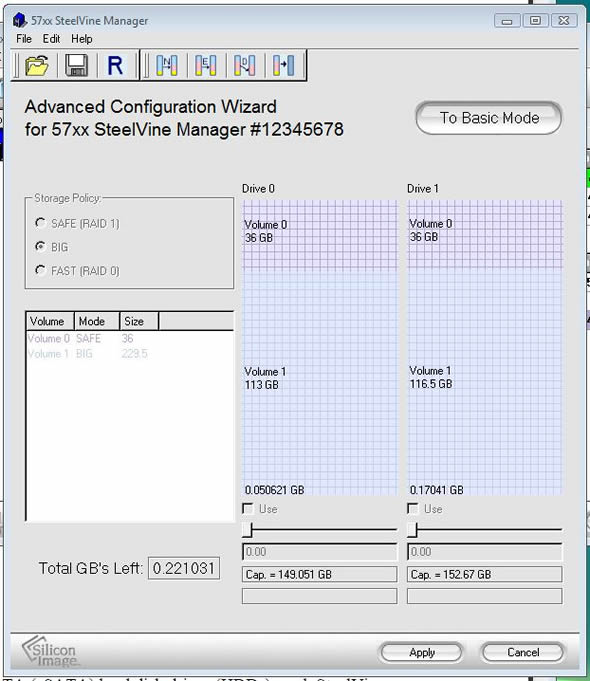The width and height of the screenshot is (590, 681).
Task: Click the Drive 0 size input field
Action: coord(319,552)
